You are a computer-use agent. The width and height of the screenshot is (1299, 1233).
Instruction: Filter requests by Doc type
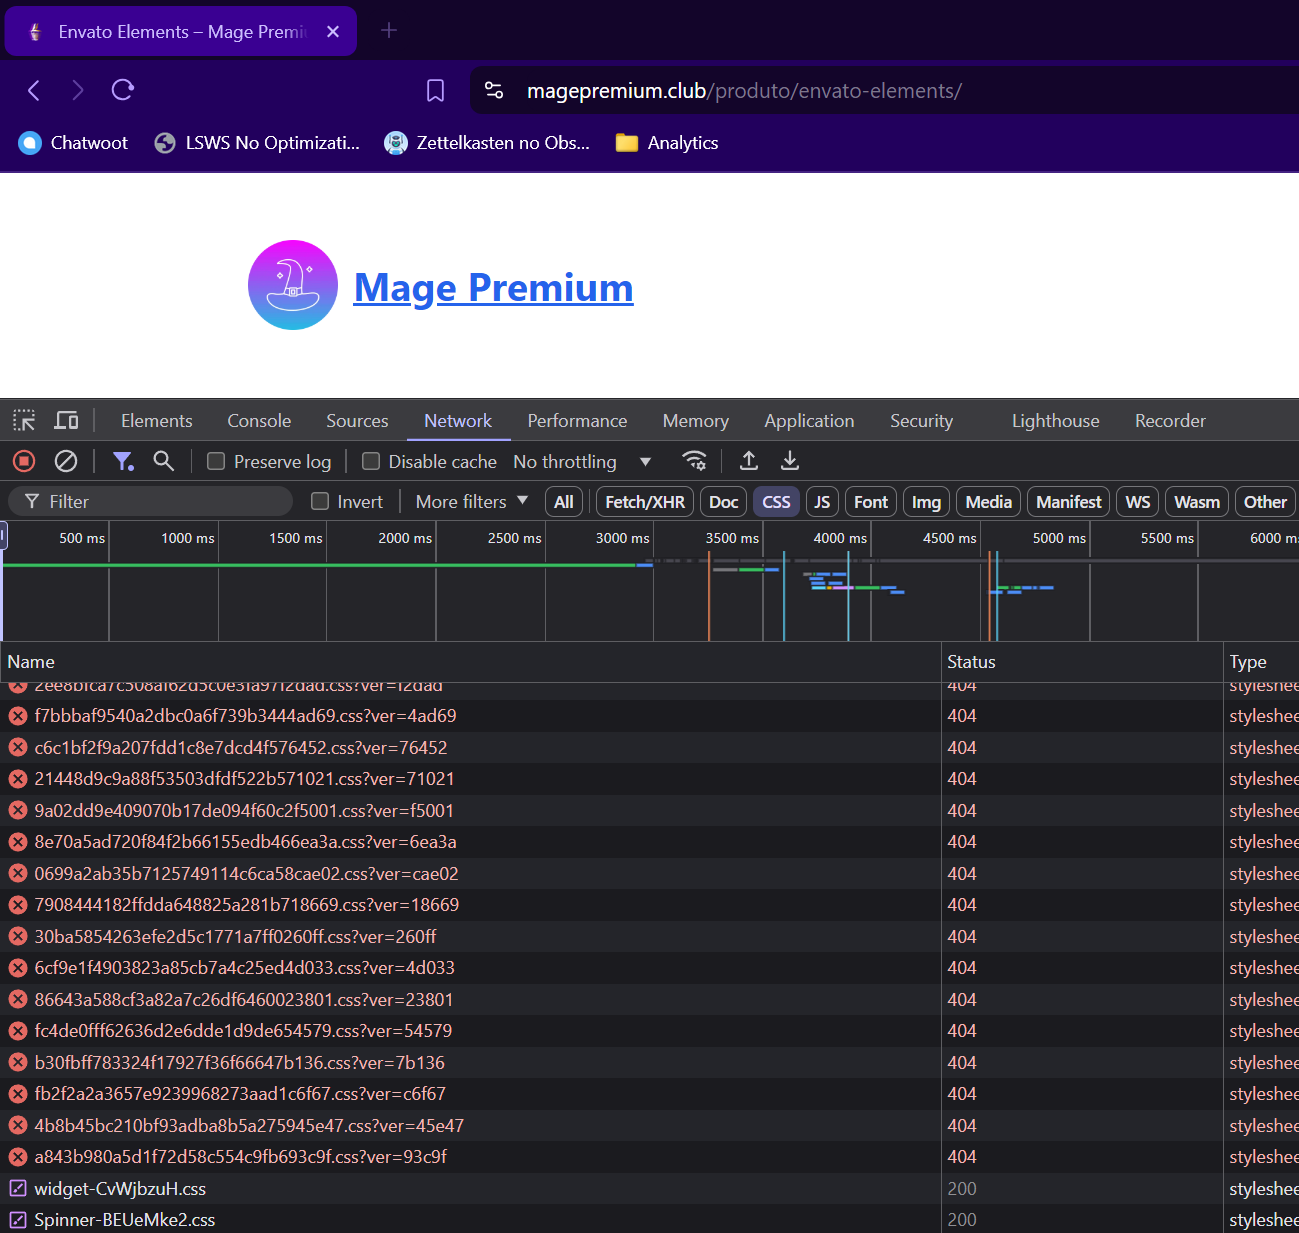tap(723, 502)
